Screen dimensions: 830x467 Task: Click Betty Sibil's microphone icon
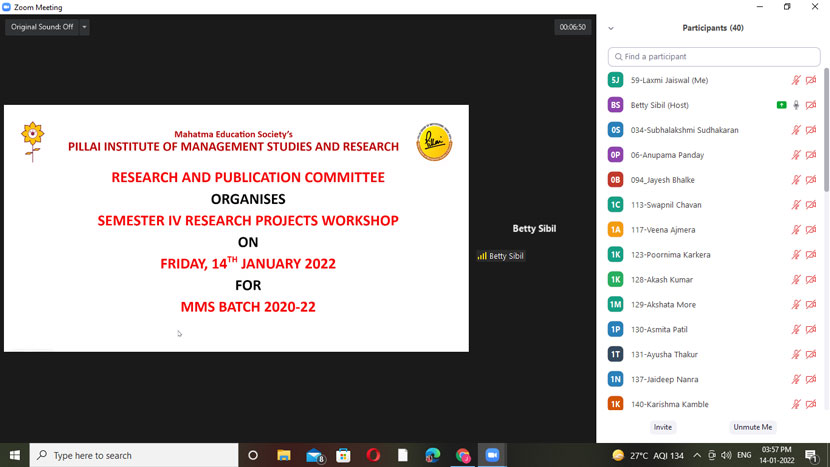[x=796, y=105]
